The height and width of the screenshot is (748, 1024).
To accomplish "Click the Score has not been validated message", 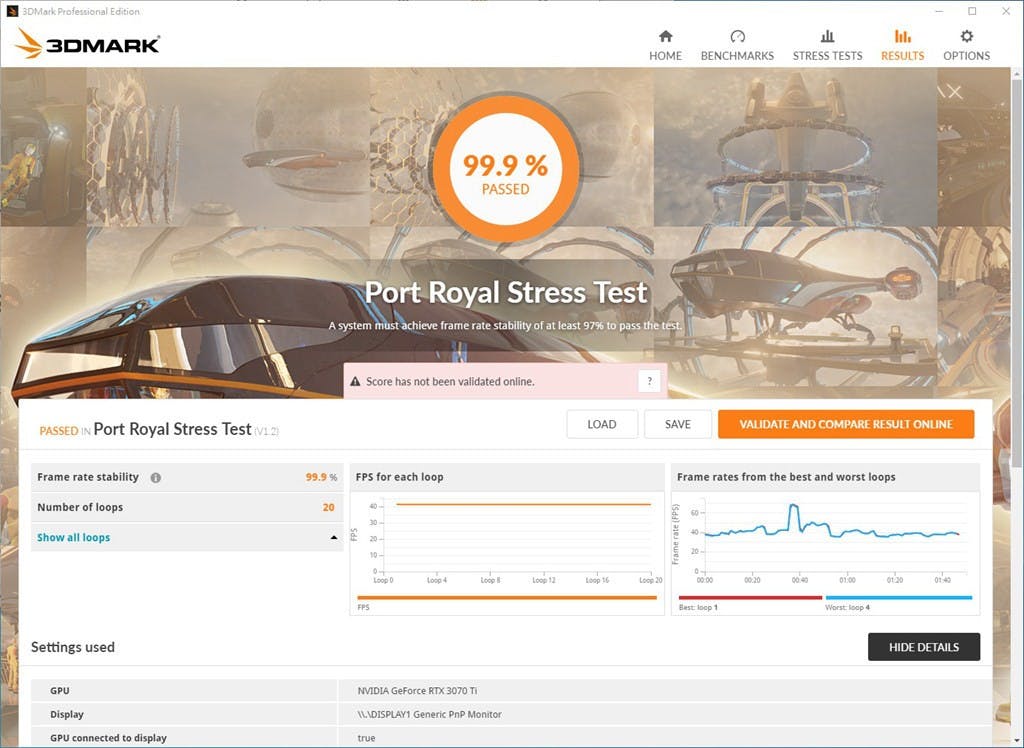I will (450, 382).
